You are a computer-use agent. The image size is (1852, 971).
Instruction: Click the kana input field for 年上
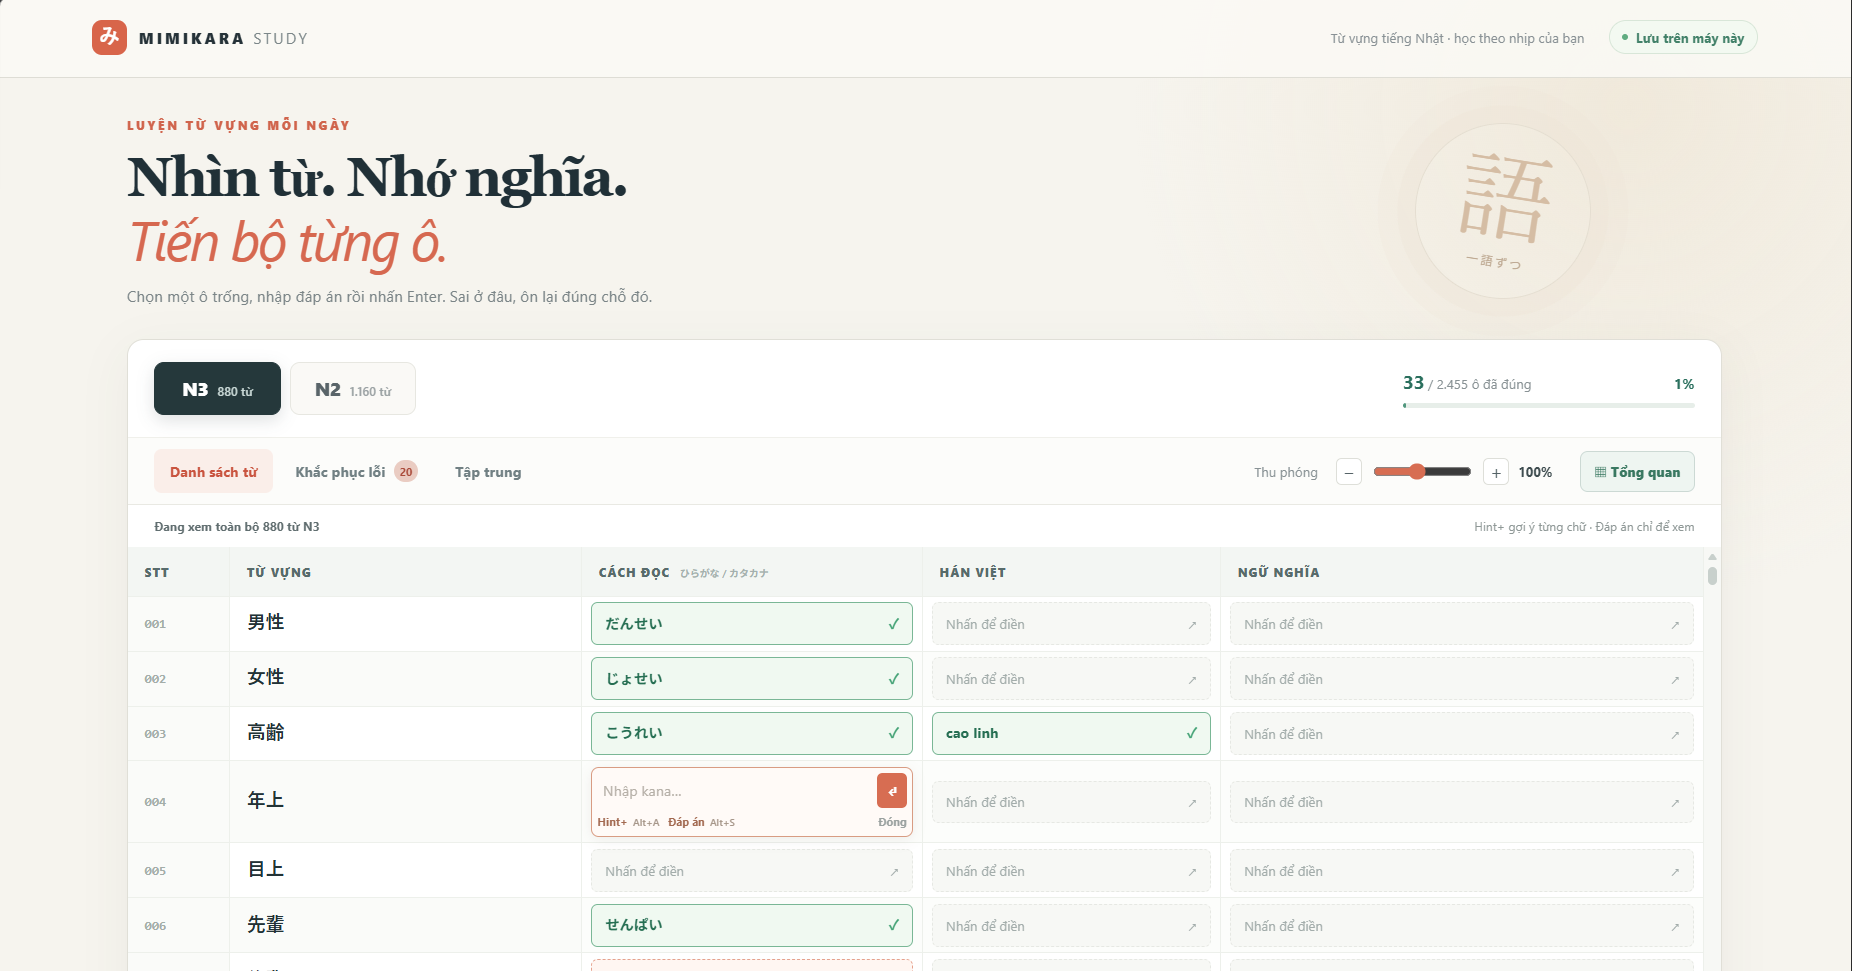(735, 791)
